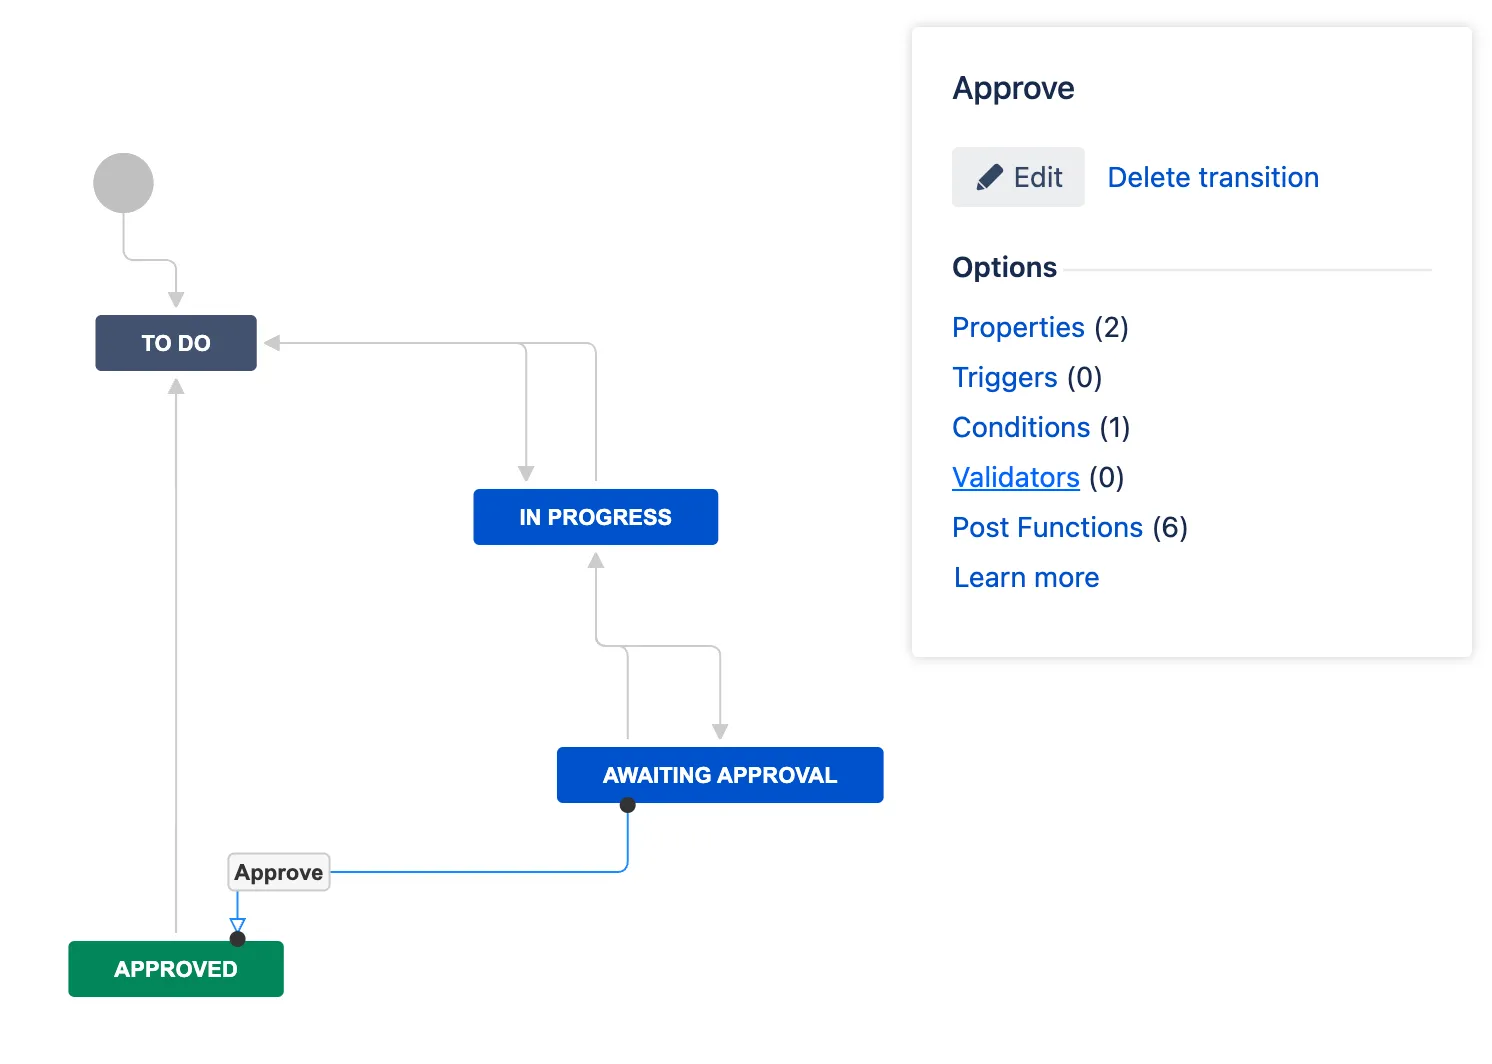
Task: Open the Properties (2) link
Action: click(x=1018, y=328)
